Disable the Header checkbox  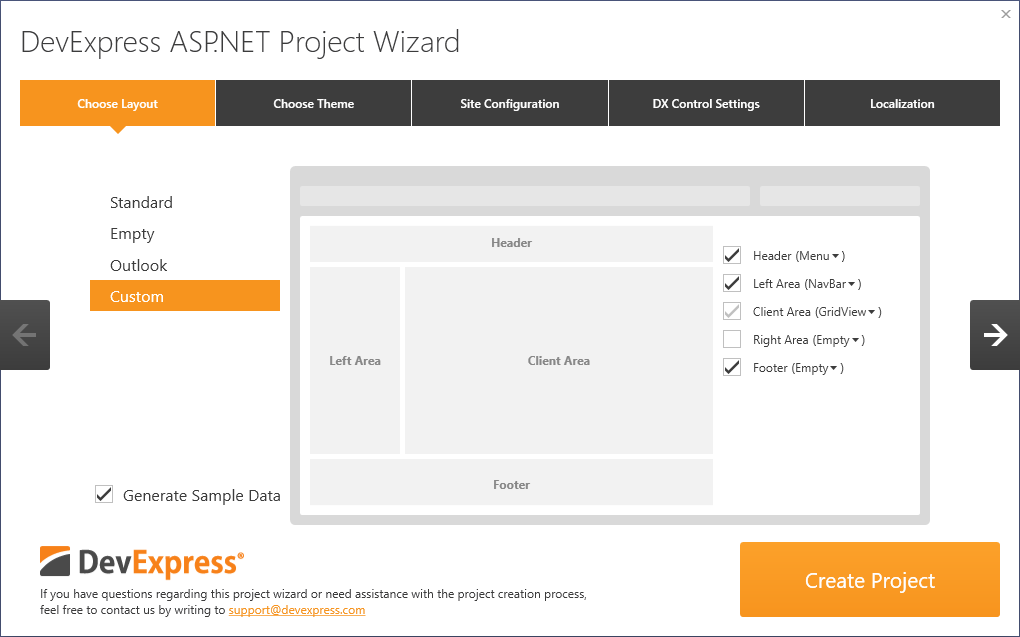(731, 254)
